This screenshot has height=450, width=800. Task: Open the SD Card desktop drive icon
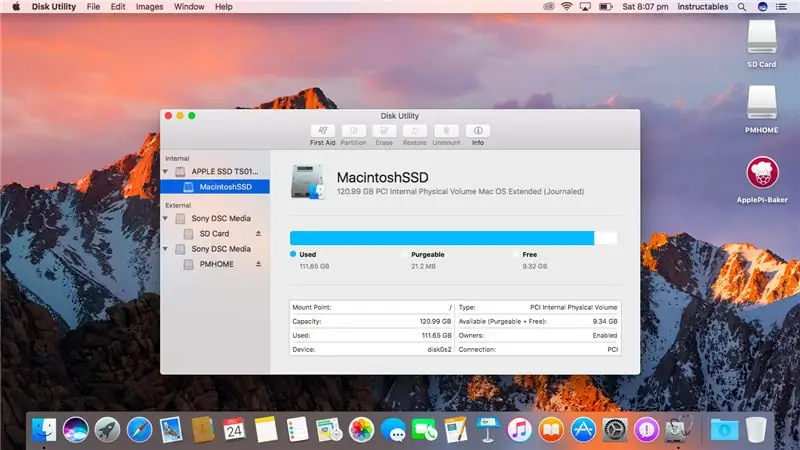[x=762, y=37]
